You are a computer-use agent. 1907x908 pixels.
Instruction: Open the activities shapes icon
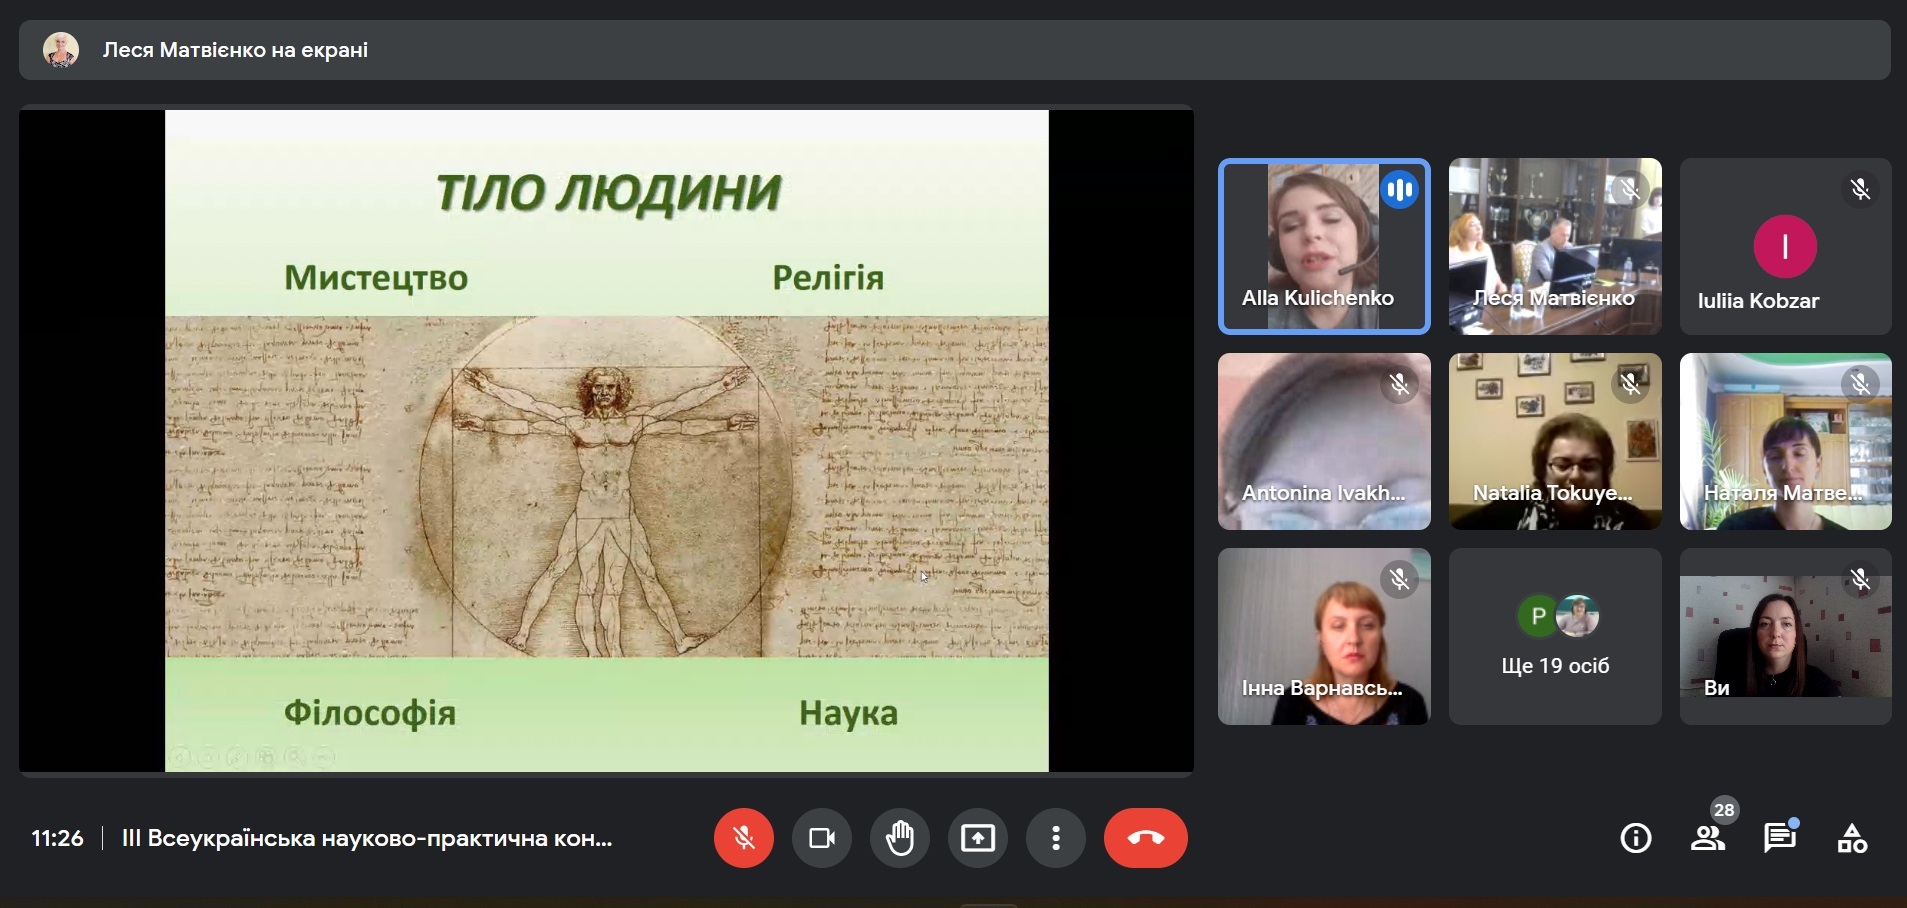(x=1852, y=838)
